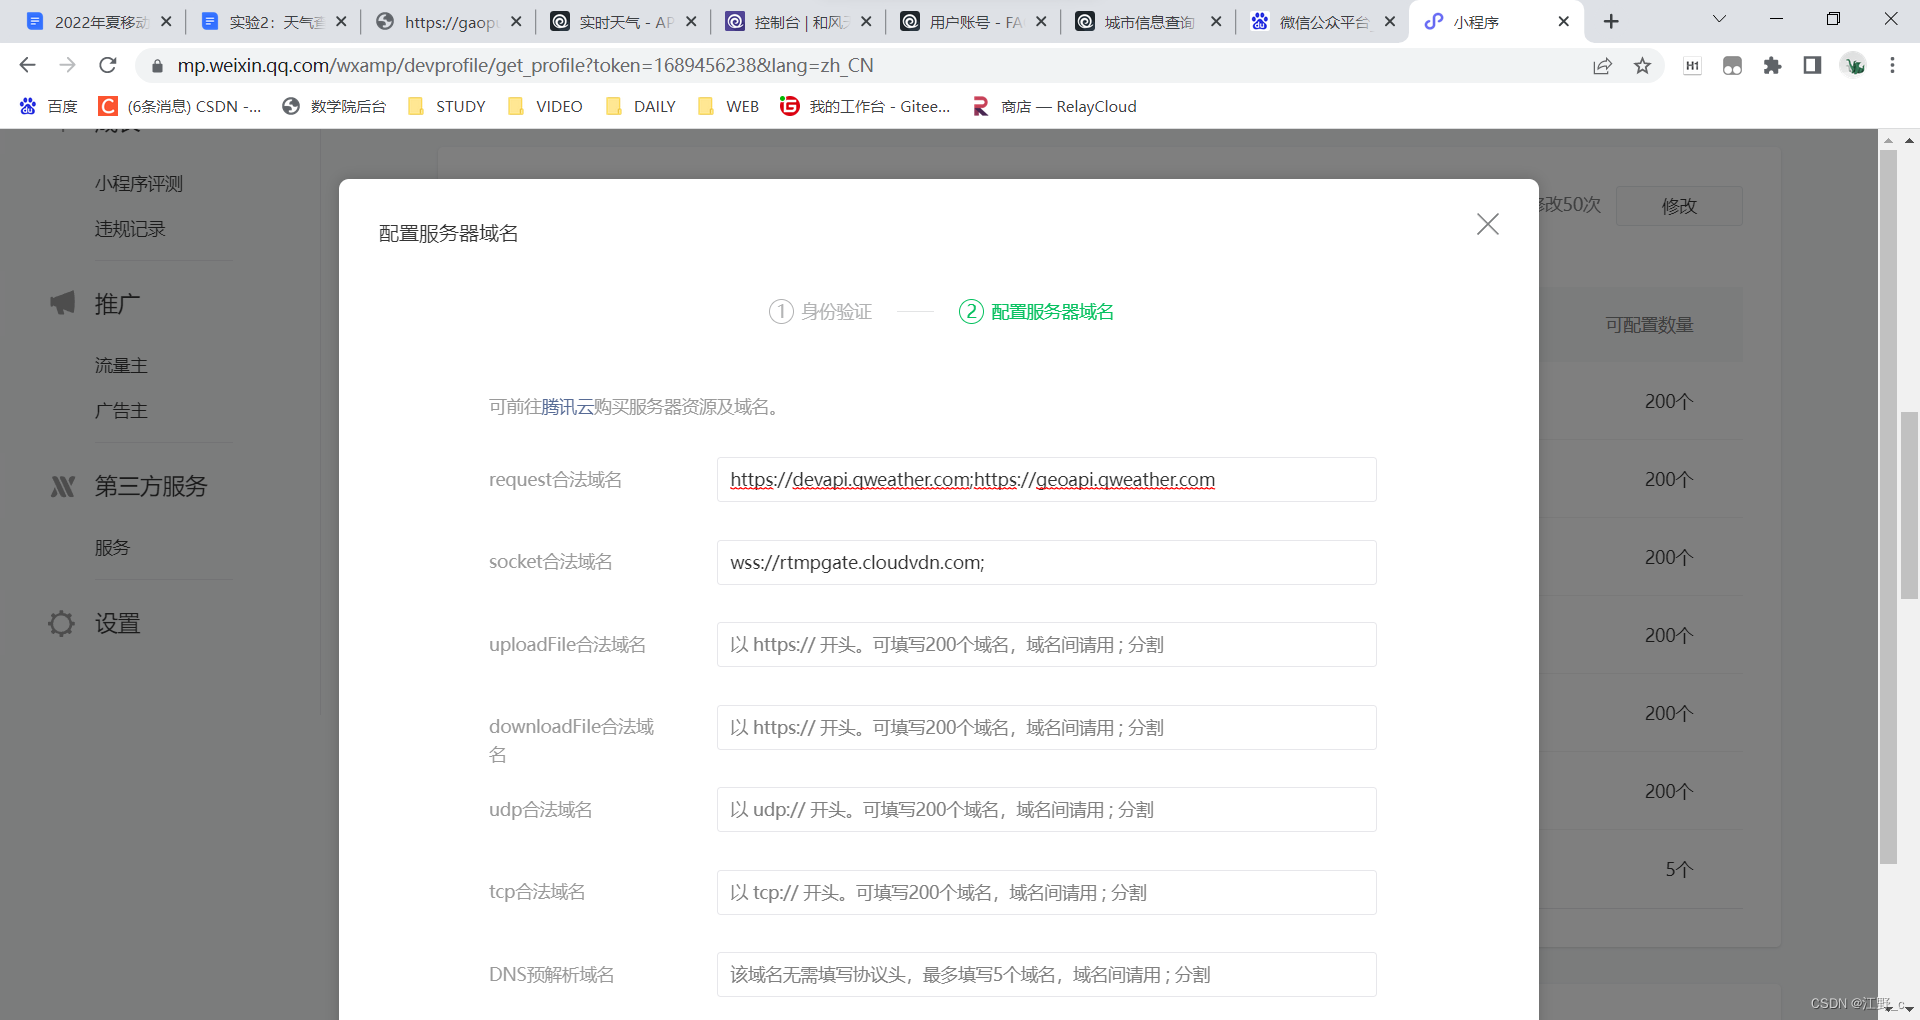Click the socket合法域名 input field
This screenshot has width=1920, height=1020.
coord(1046,562)
